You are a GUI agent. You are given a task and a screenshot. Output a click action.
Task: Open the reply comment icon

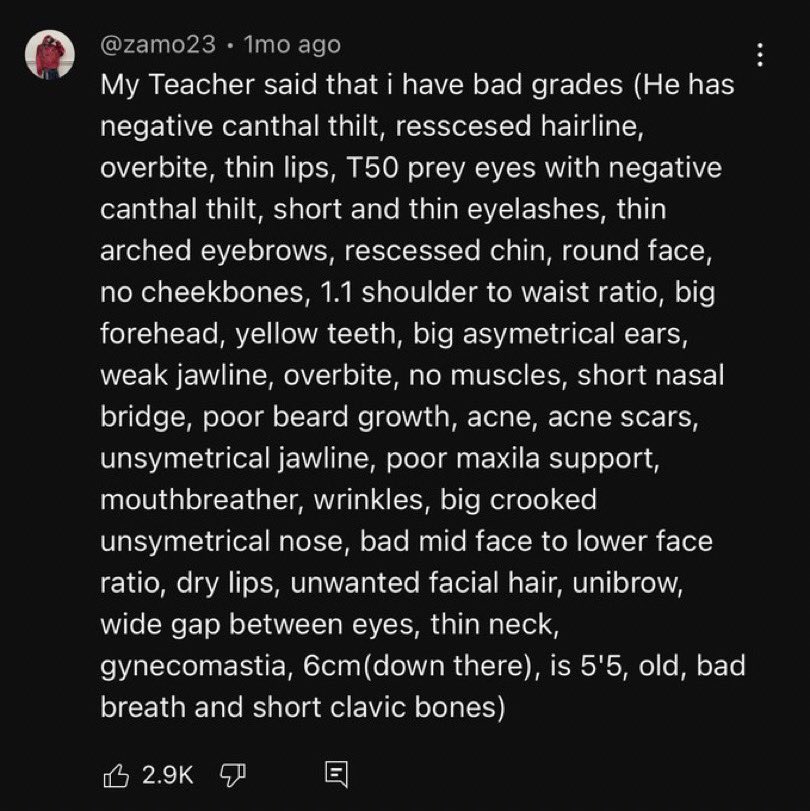(x=336, y=774)
